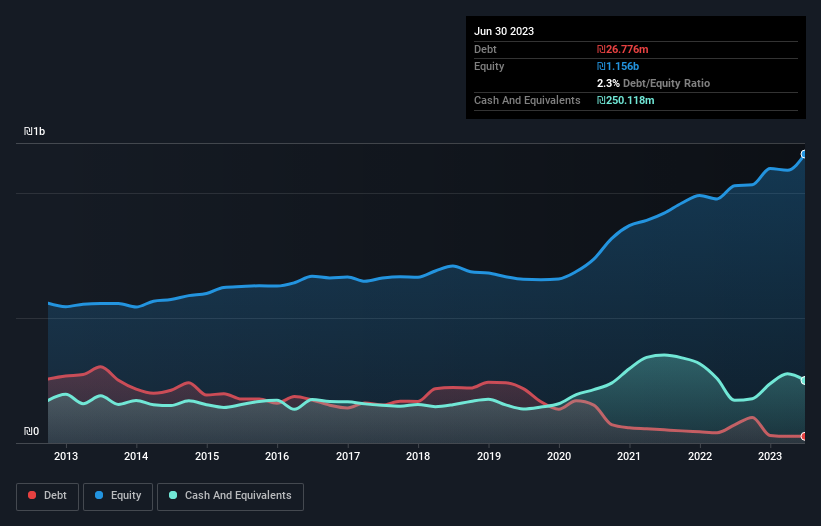
Task: Click the 2021 year tick label
Action: tap(630, 457)
